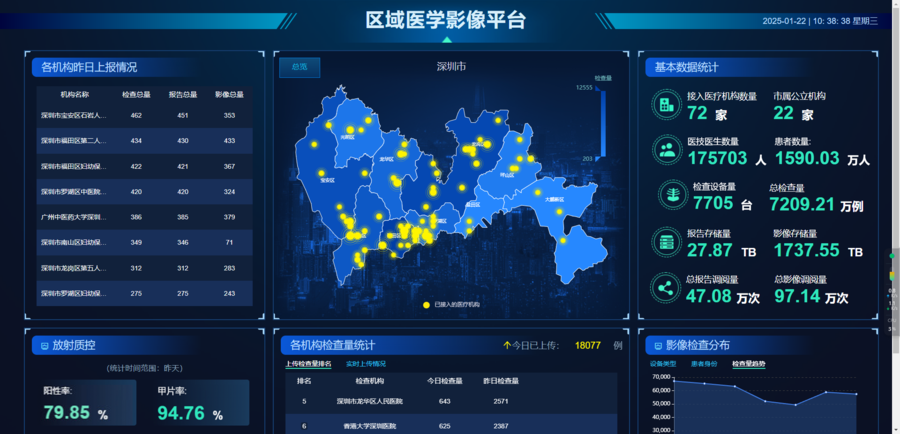Click the 已接入的医疗机构 legend dot
The width and height of the screenshot is (900, 434).
426,305
